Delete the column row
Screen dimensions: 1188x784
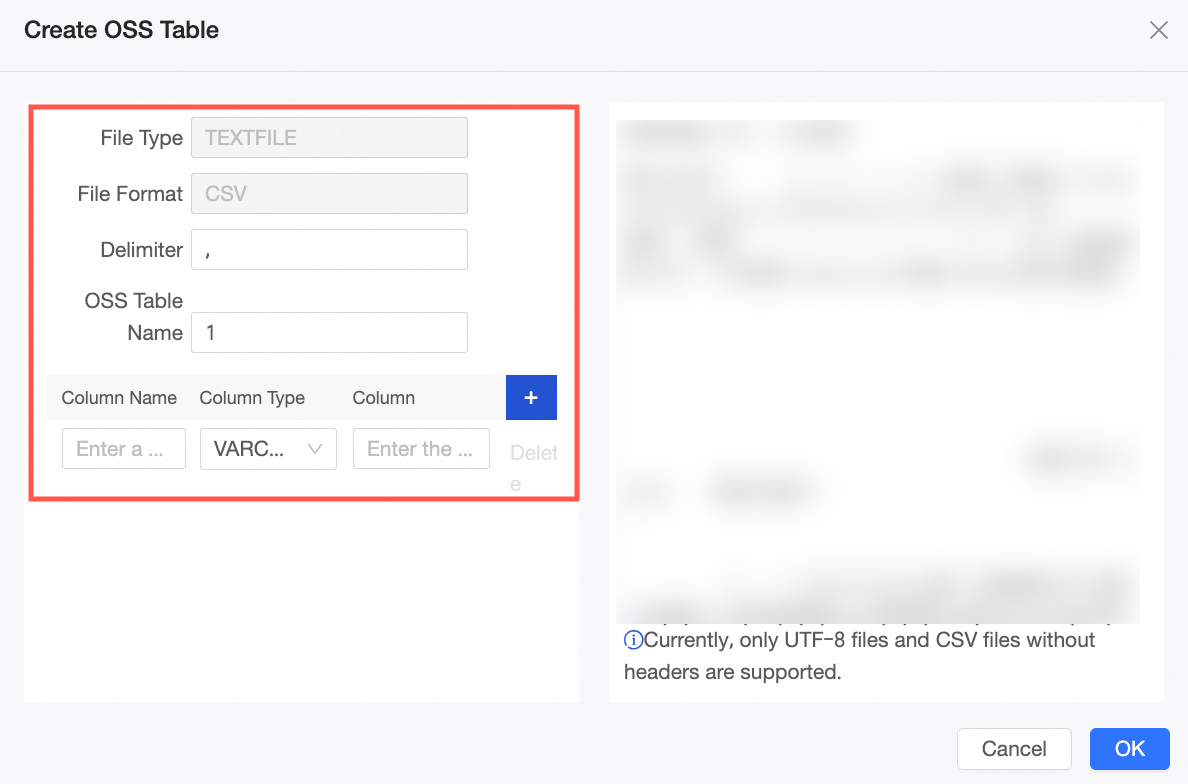click(533, 468)
